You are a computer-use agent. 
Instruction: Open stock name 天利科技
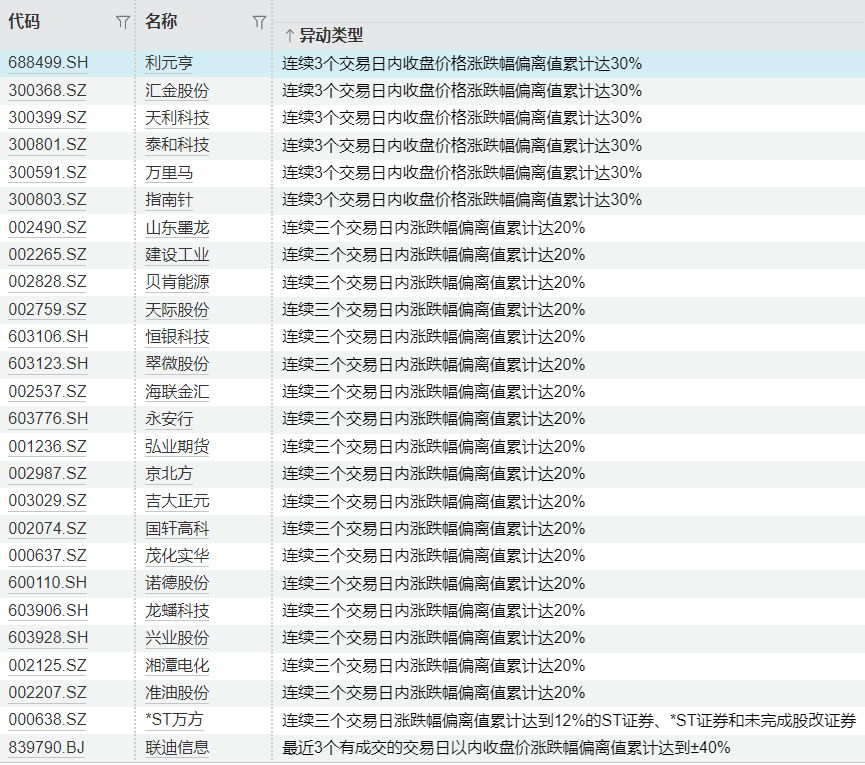pos(177,117)
